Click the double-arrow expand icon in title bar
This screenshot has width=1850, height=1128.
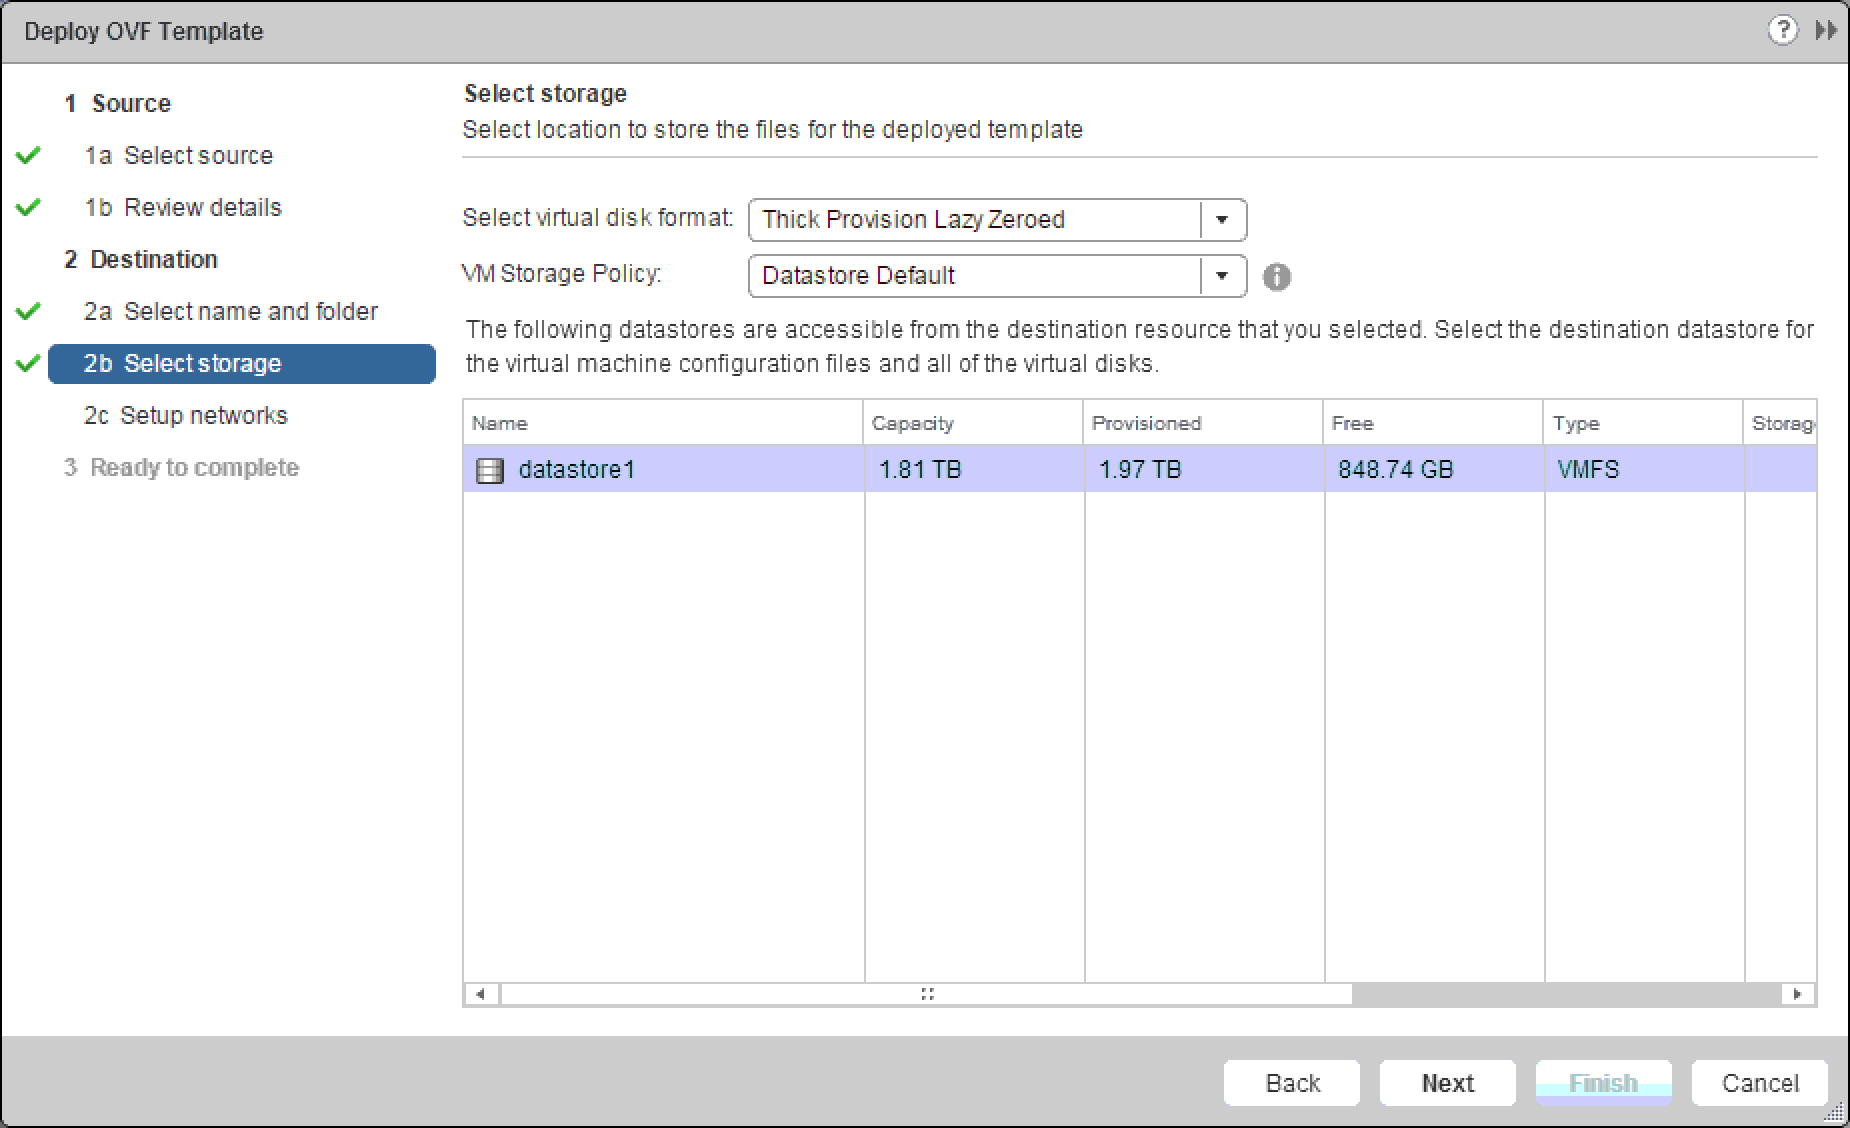pos(1826,31)
